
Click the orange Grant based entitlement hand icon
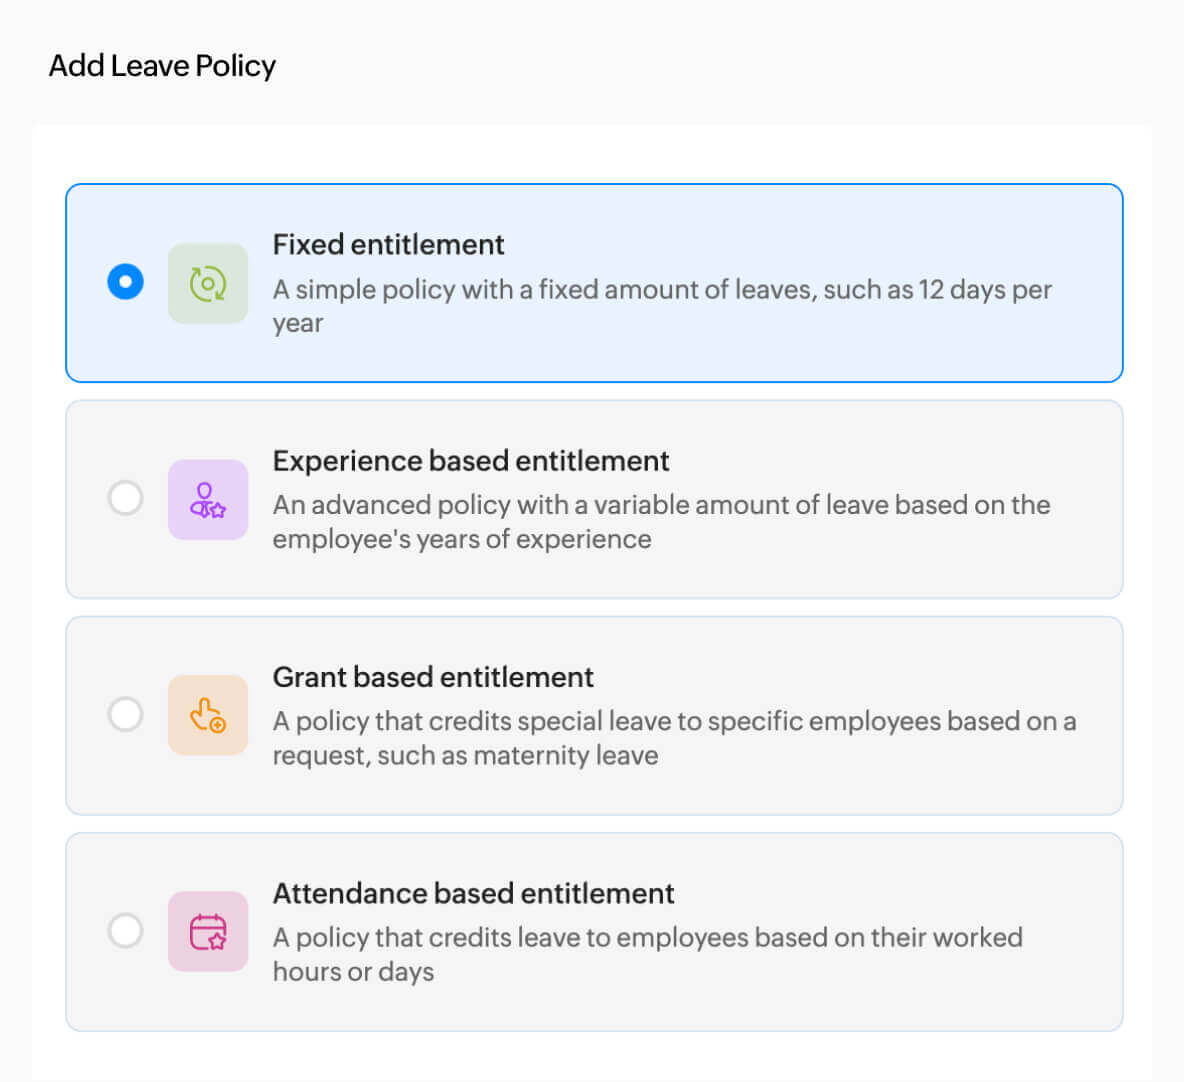pyautogui.click(x=207, y=715)
